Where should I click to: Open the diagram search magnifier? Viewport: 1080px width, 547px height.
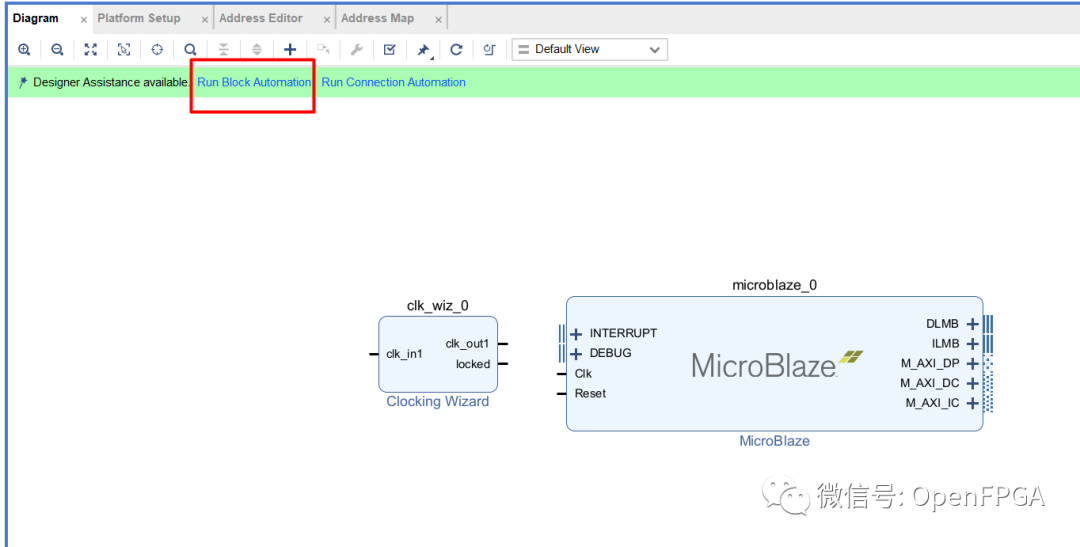click(x=190, y=50)
